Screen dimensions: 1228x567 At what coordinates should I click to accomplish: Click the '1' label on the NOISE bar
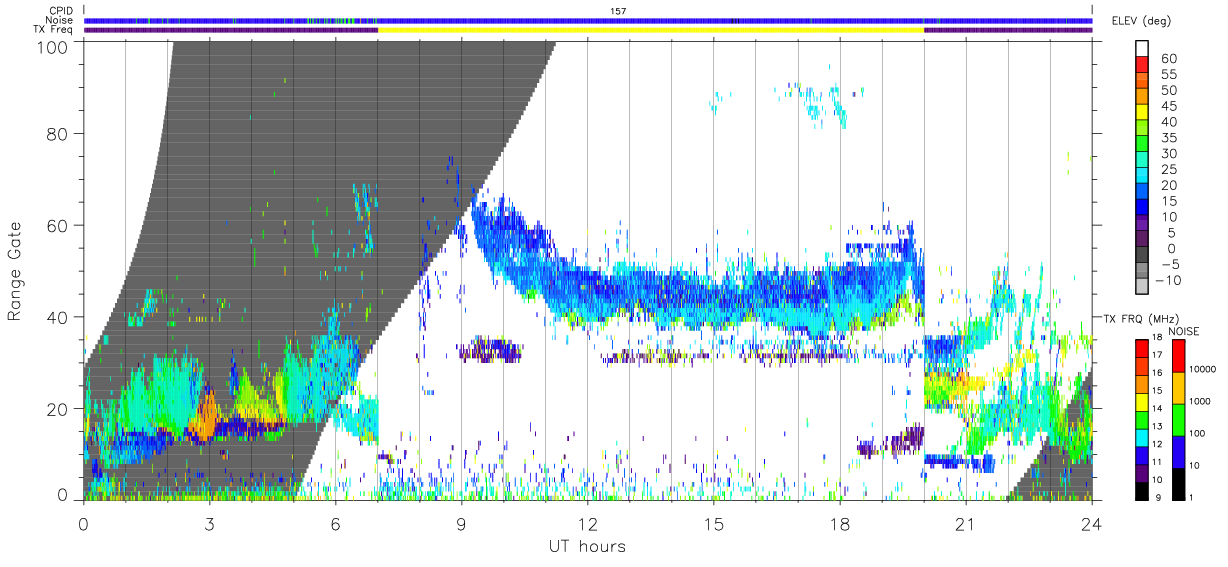pyautogui.click(x=1193, y=497)
